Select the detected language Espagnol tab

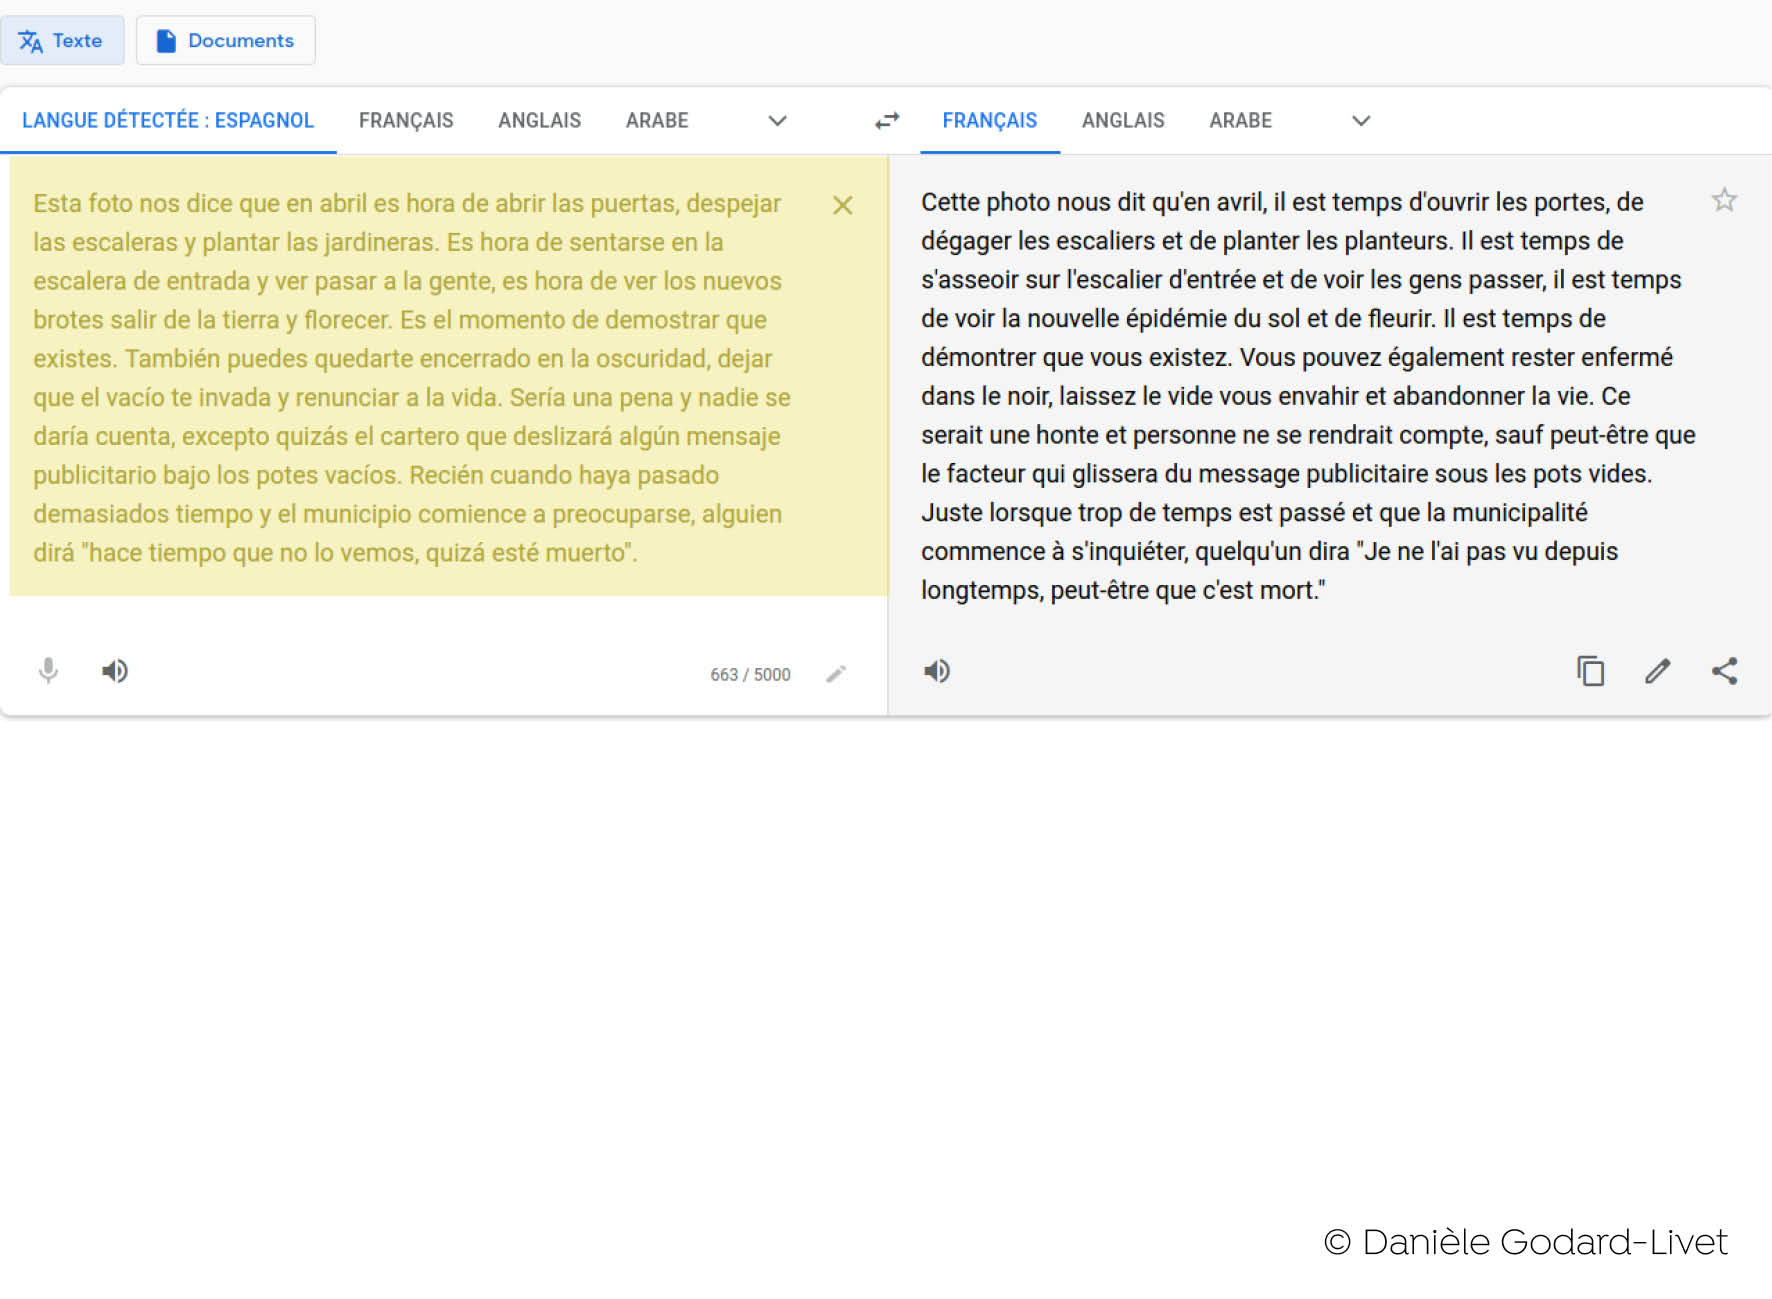tap(168, 121)
